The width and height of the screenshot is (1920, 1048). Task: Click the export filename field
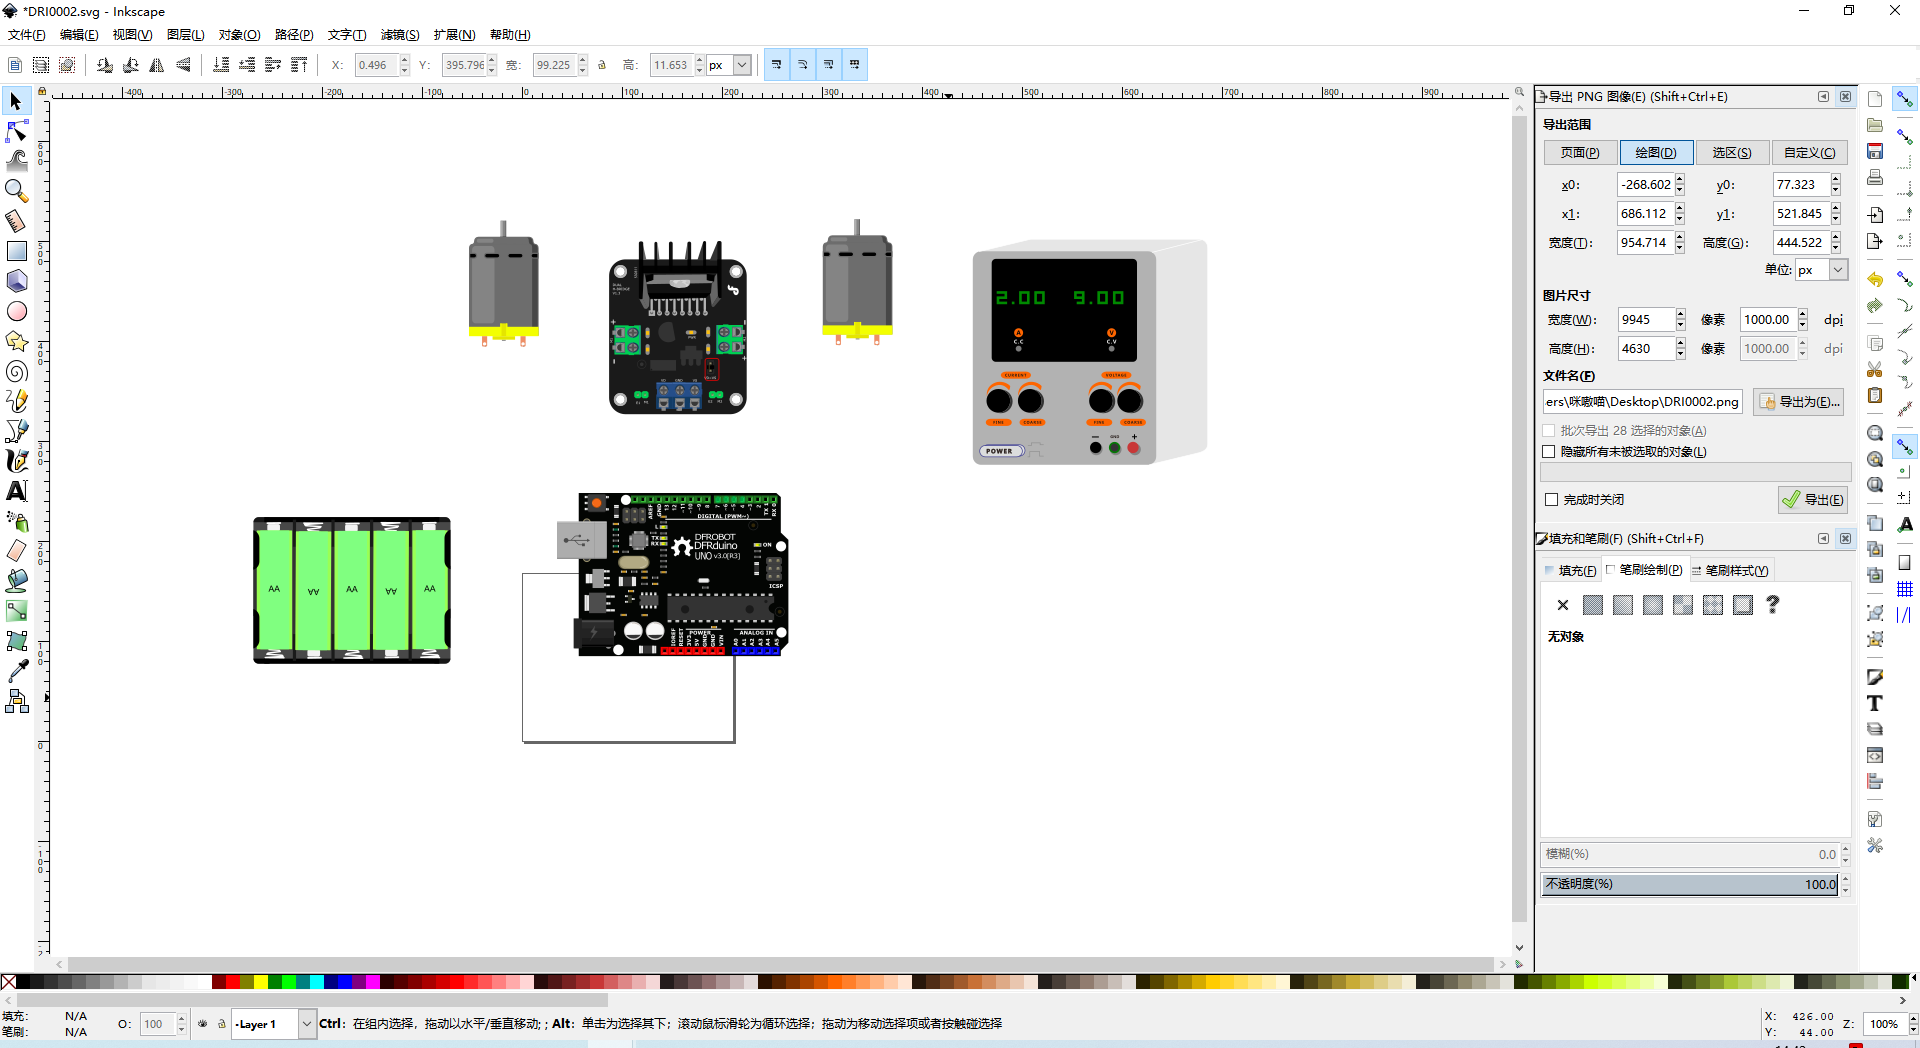[1642, 402]
